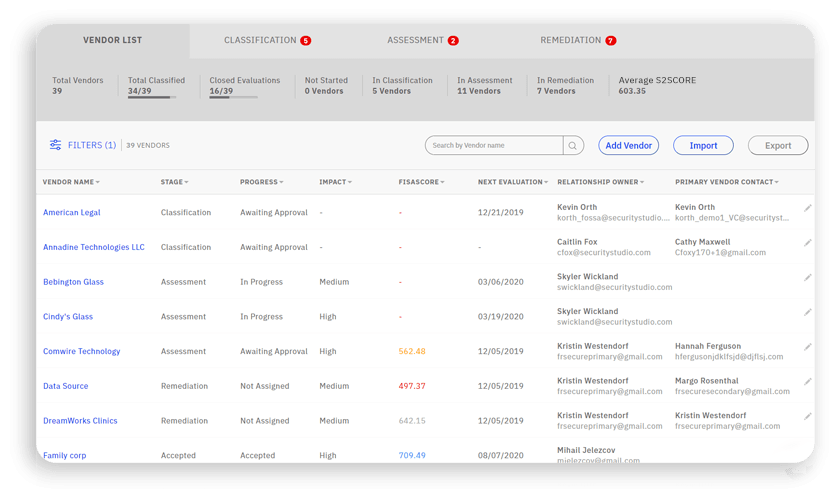Click next evaluation date 03/19/2020
839x499 pixels.
[x=500, y=317]
